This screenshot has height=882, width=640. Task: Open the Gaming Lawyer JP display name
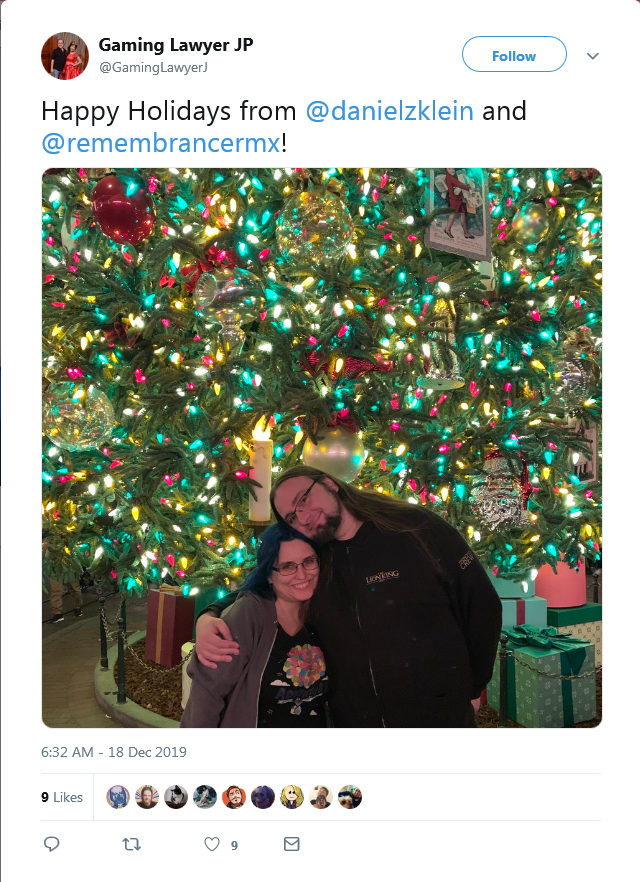(176, 45)
